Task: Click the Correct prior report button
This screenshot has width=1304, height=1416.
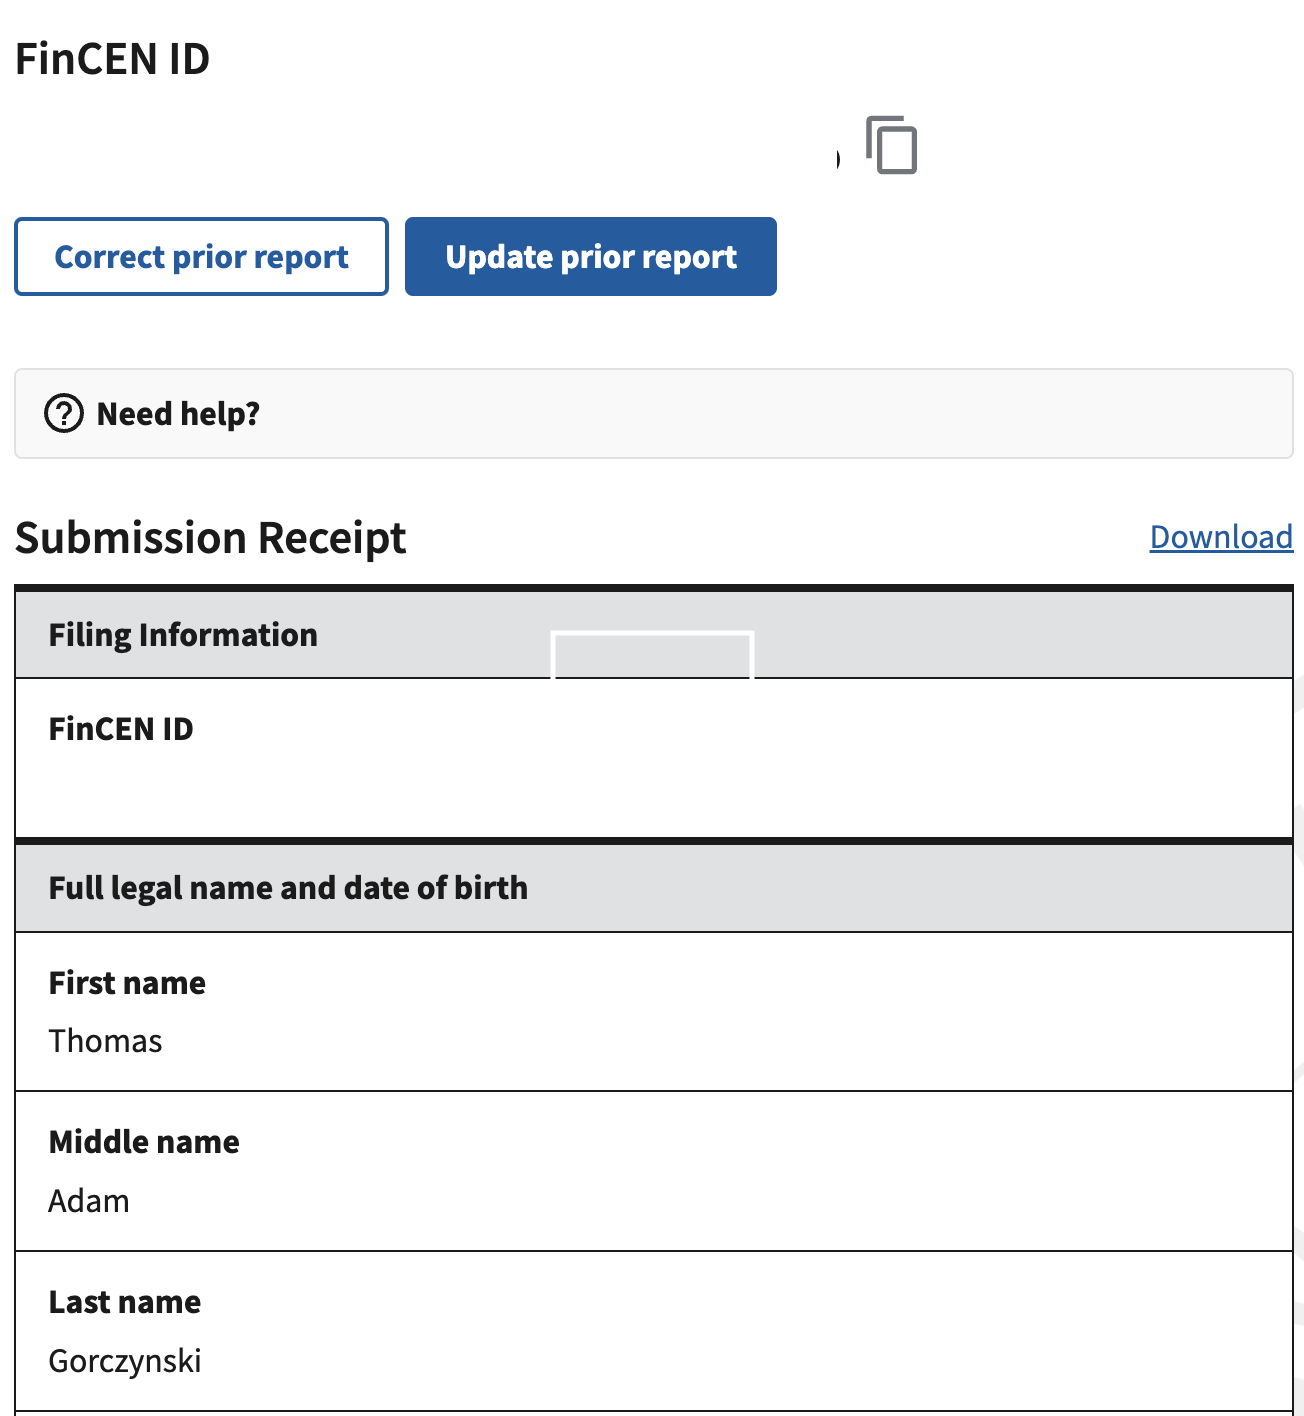Action: 201,257
